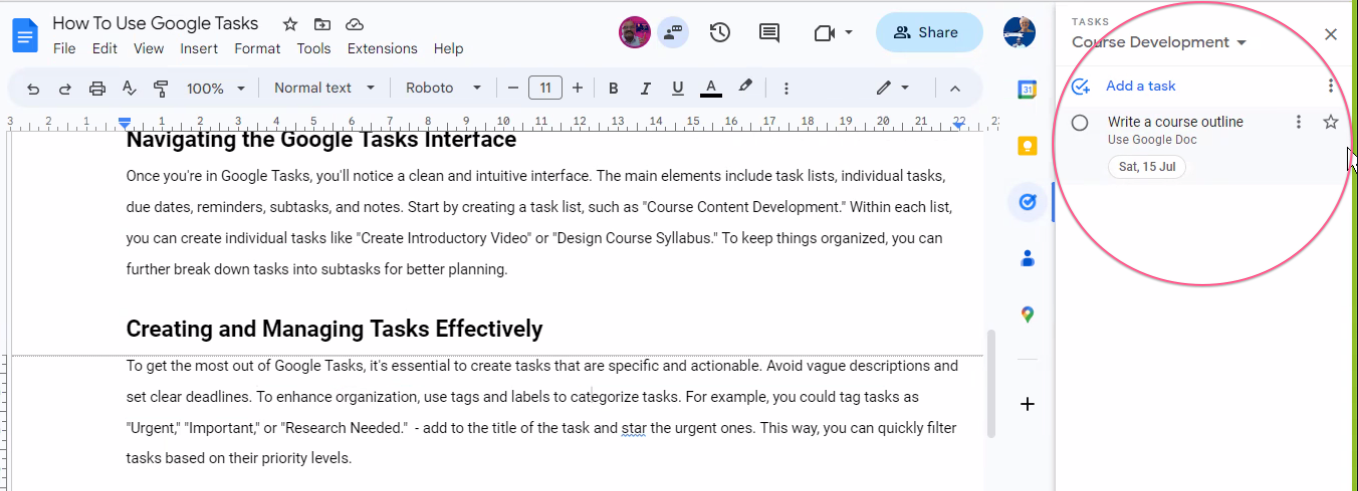Open the highlight color tool
Viewport: 1358px width, 491px height.
pos(745,88)
